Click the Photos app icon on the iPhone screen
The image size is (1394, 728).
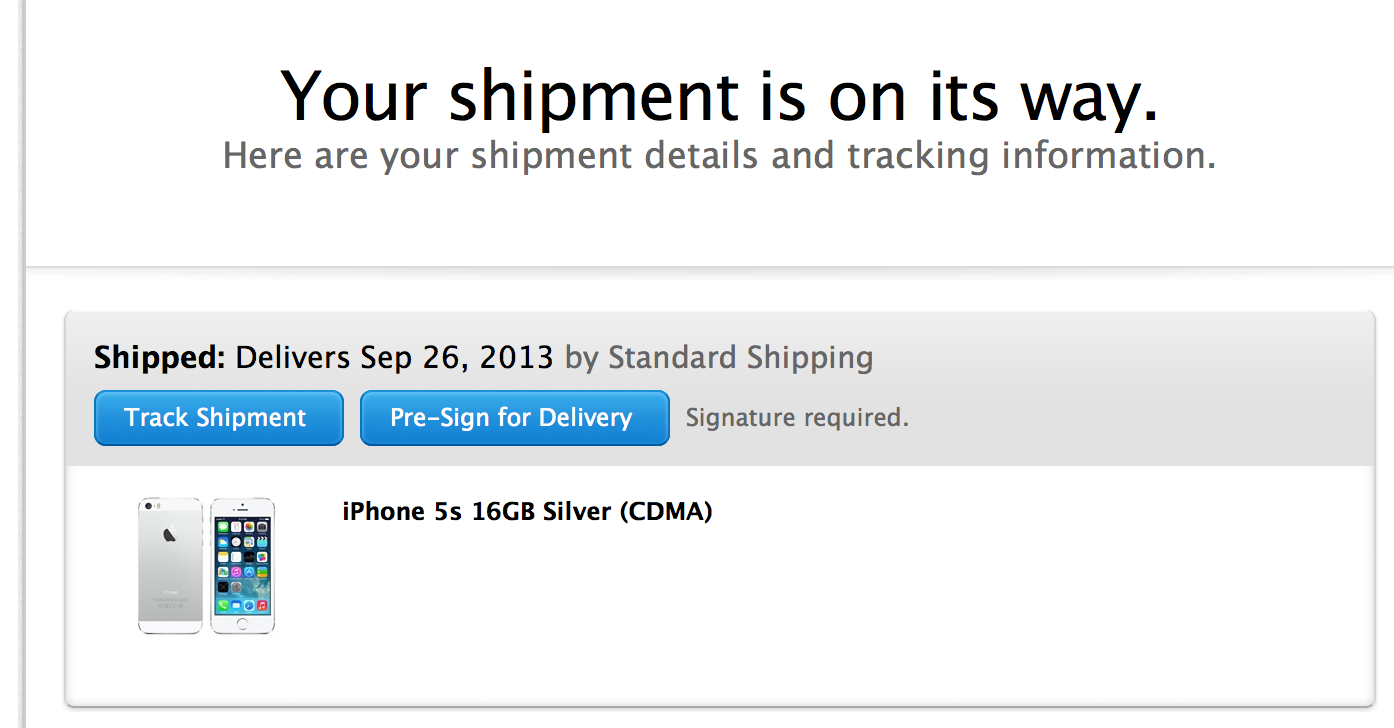[x=249, y=526]
